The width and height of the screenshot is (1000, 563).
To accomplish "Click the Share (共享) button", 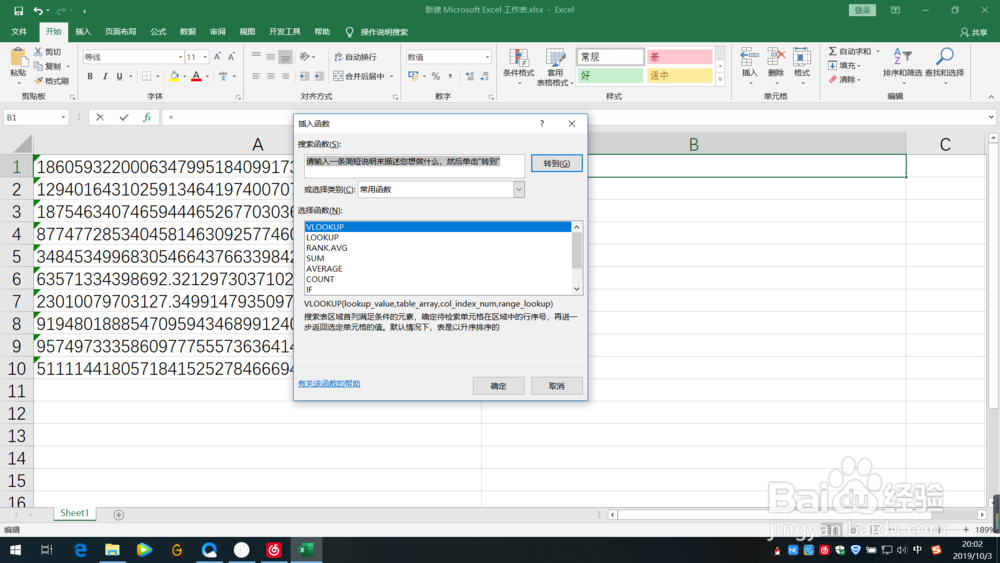I will (x=974, y=32).
